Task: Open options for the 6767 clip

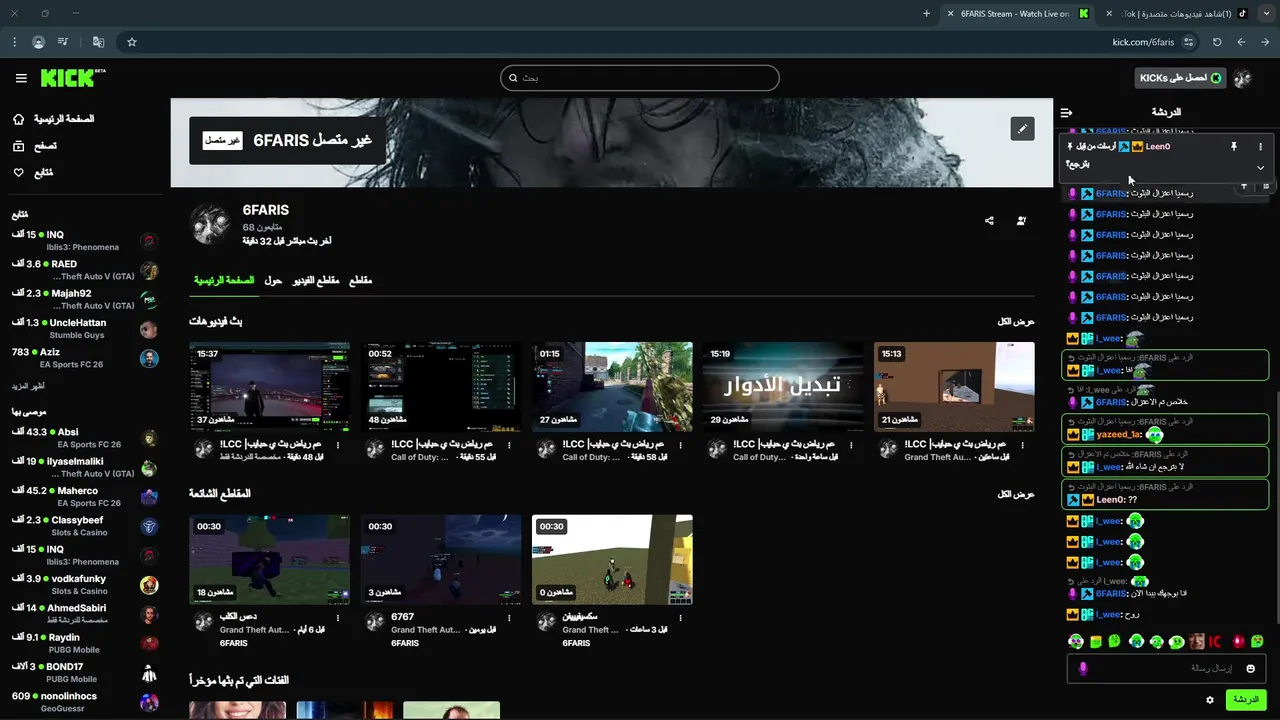Action: tap(508, 617)
